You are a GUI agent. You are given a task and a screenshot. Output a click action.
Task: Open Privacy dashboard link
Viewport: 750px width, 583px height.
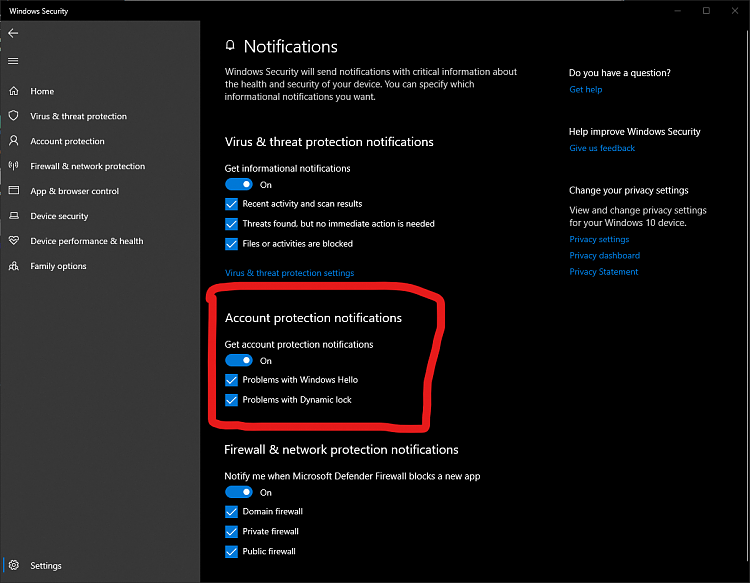coord(604,255)
